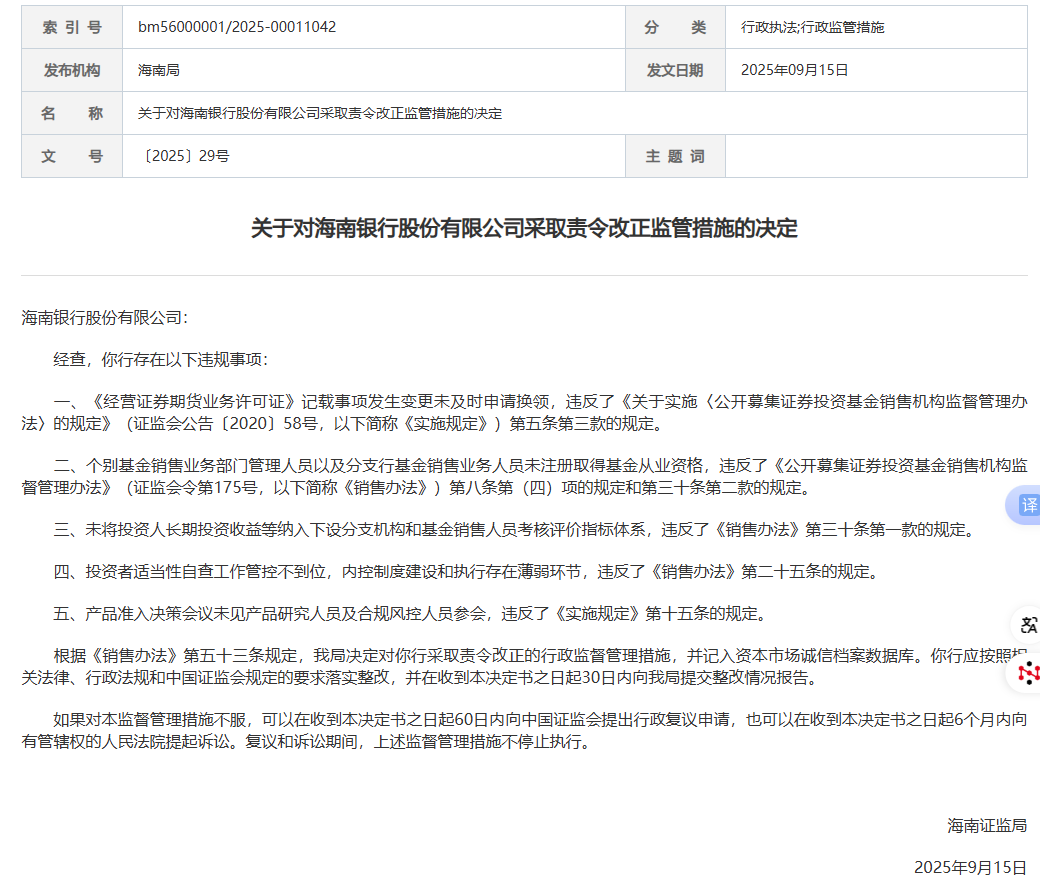The width and height of the screenshot is (1040, 883).
Task: Click the 发文日期 value 2025年09月15日 in table
Action: click(794, 70)
